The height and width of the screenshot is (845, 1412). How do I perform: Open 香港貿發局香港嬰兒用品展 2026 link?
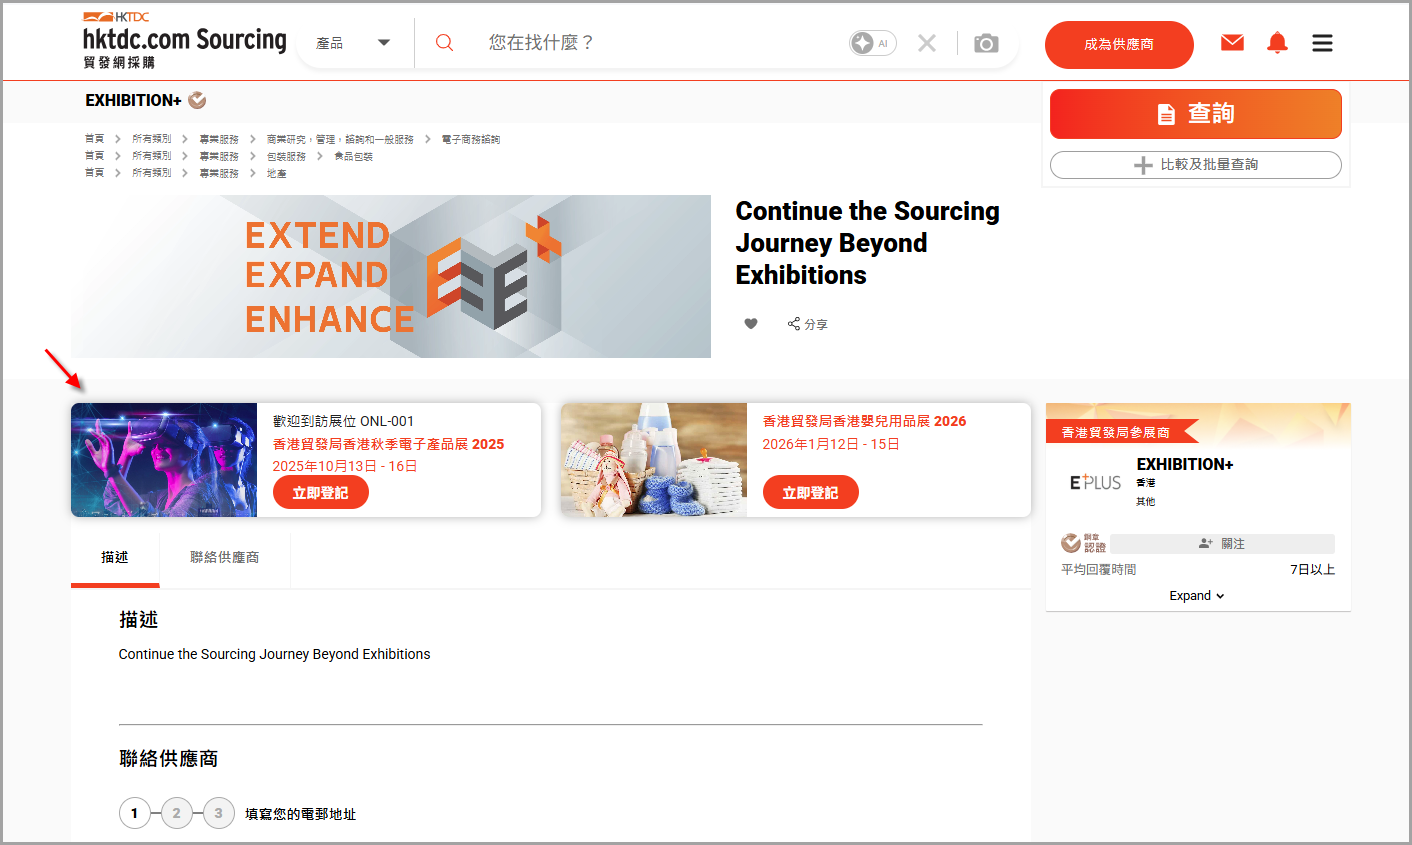[x=864, y=421]
